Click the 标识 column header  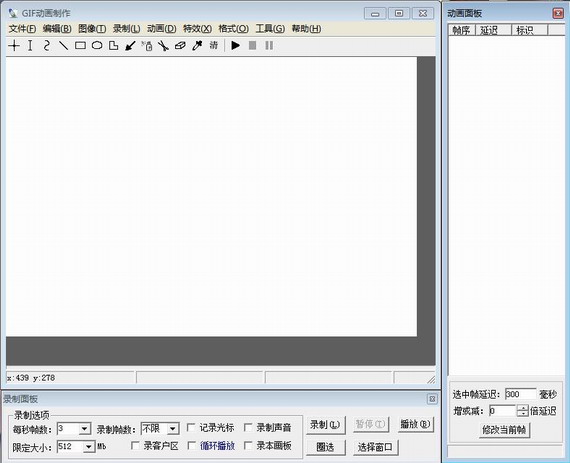529,30
